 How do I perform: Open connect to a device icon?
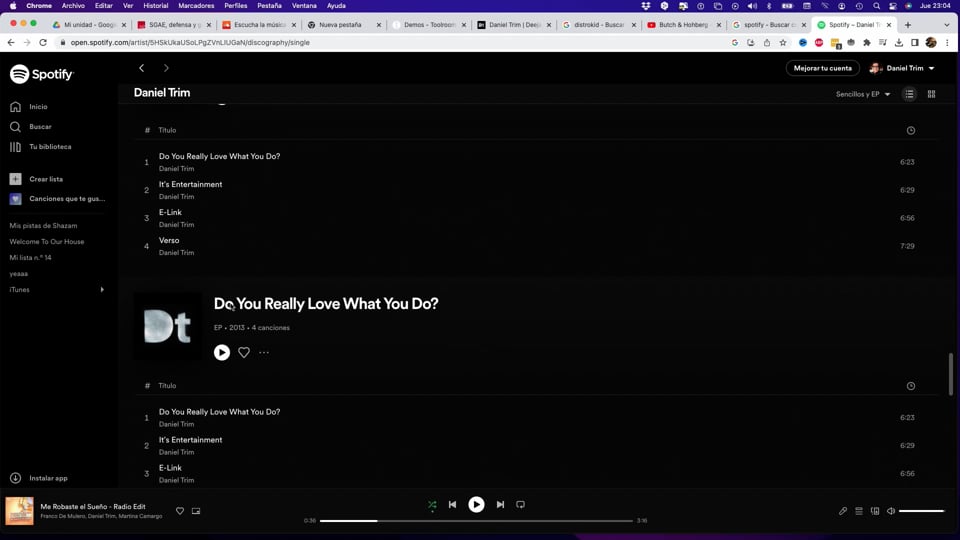[875, 511]
